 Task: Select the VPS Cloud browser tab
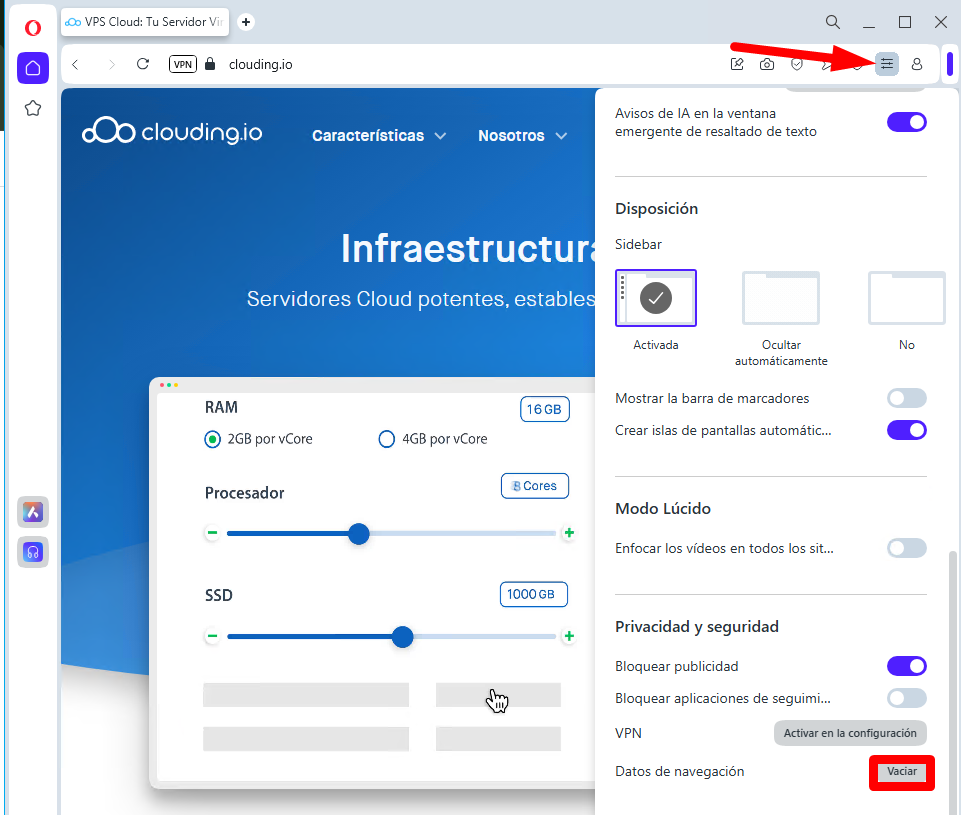tap(145, 22)
